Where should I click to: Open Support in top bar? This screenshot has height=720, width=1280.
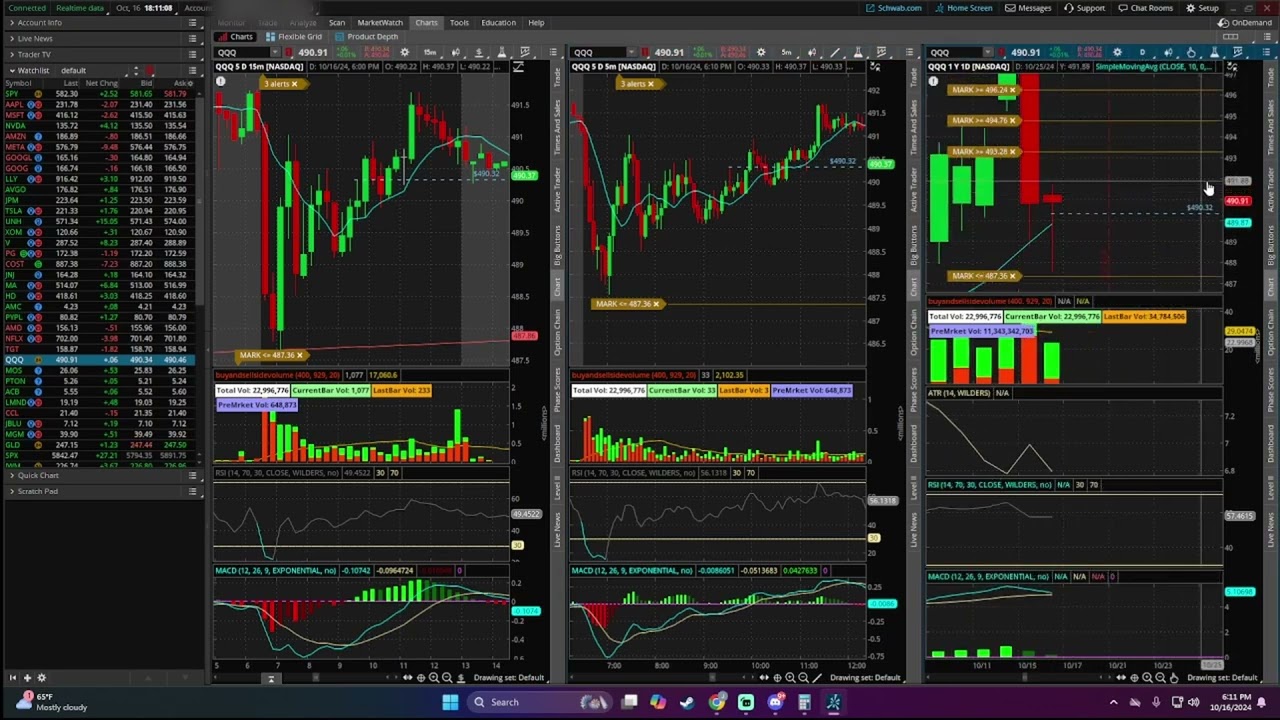pos(1085,8)
